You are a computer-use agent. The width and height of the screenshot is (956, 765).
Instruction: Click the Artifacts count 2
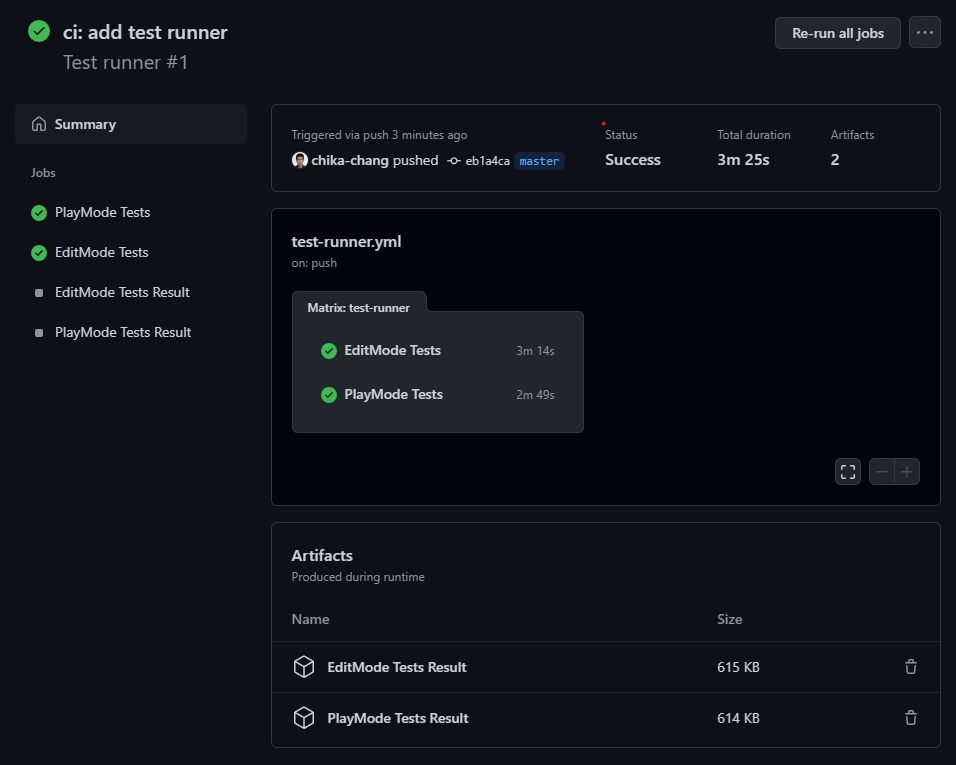(835, 160)
